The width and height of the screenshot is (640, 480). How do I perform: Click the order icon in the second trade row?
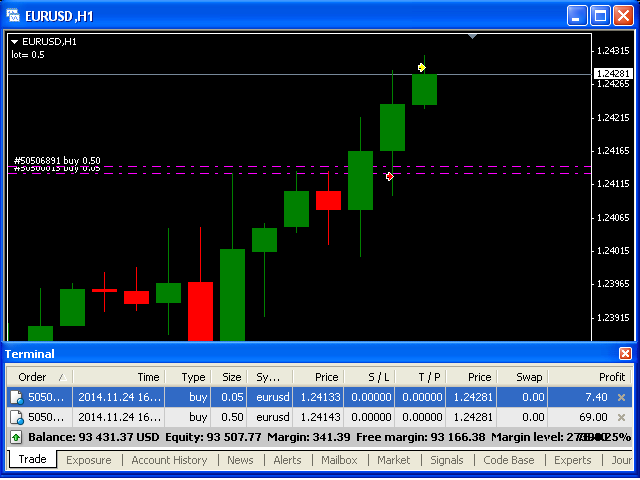point(16,417)
